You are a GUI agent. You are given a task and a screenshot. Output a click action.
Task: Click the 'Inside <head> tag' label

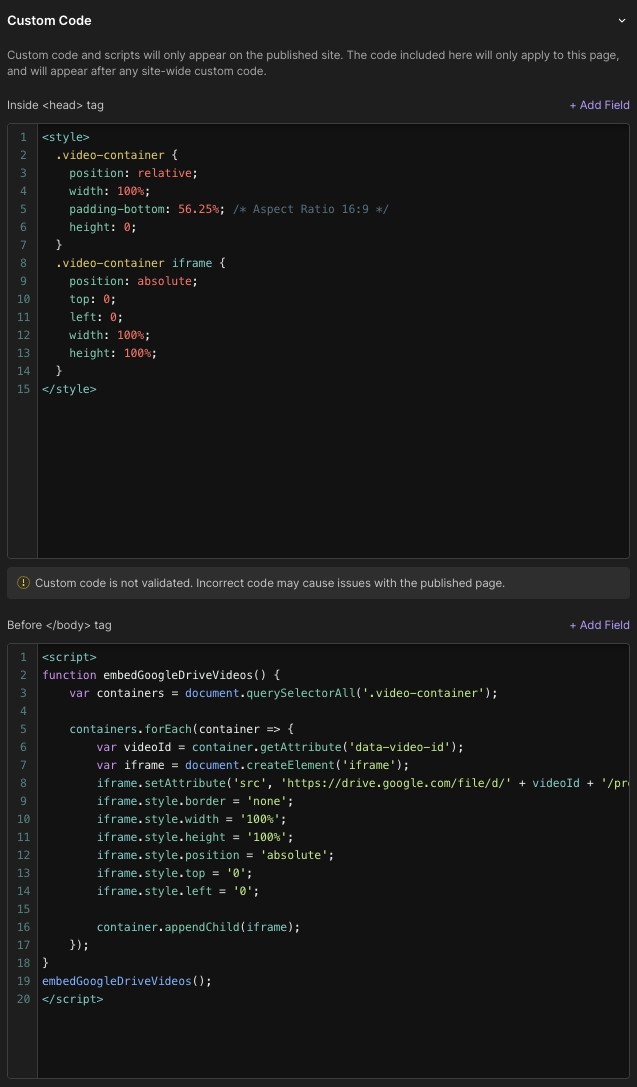55,105
